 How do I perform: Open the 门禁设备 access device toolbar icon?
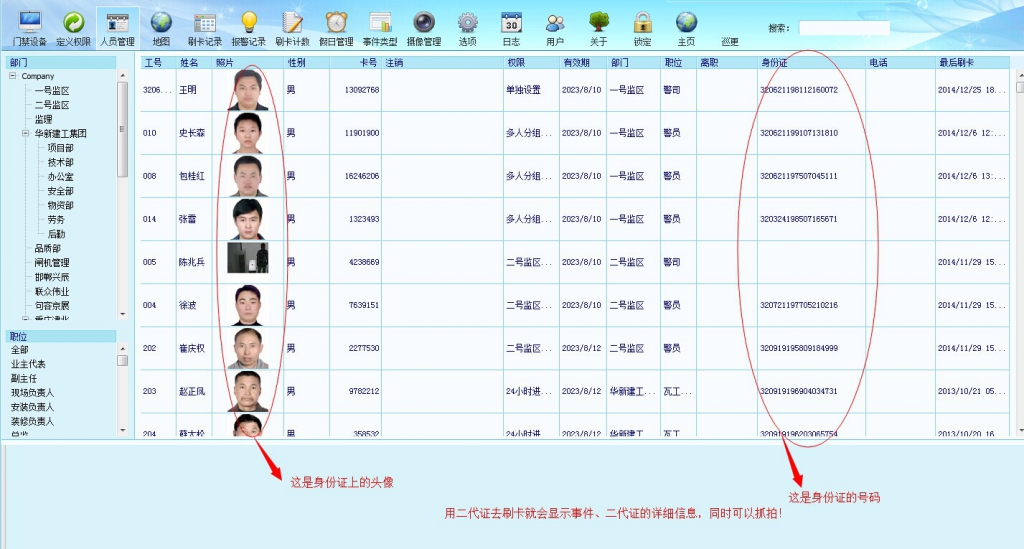30,28
